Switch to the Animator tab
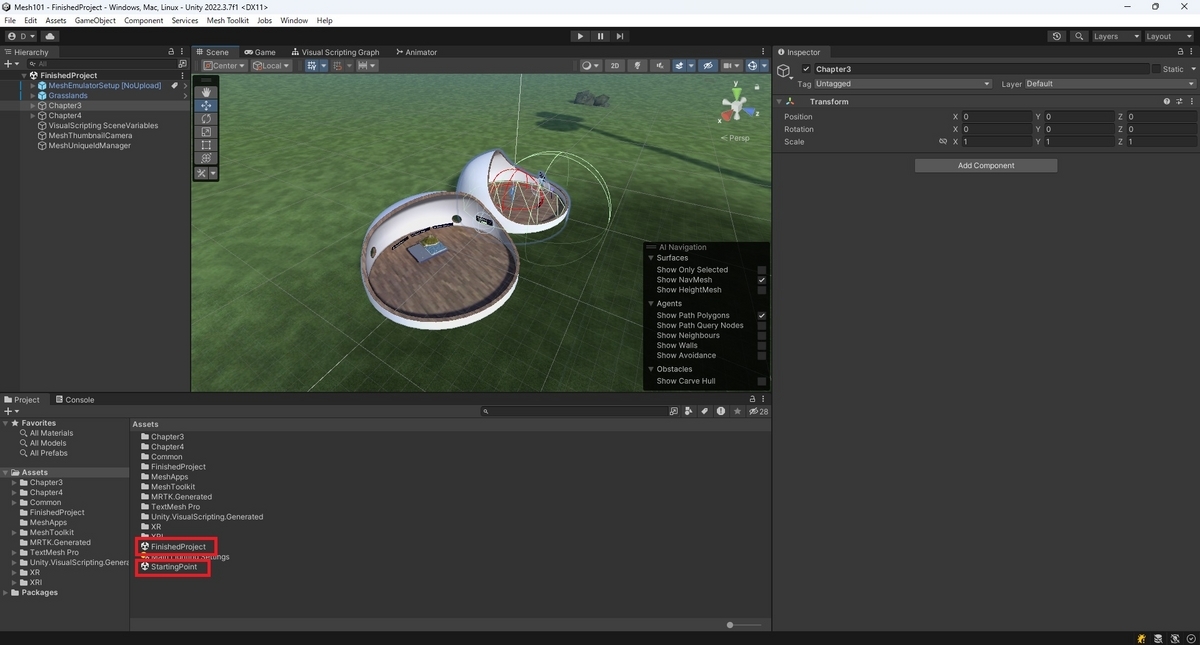This screenshot has width=1200, height=645. click(416, 52)
